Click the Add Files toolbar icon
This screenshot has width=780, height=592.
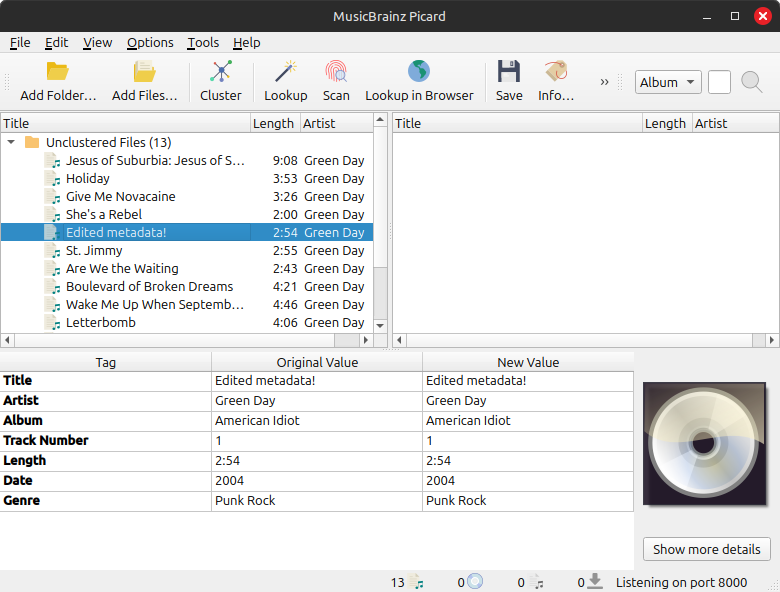pos(144,72)
